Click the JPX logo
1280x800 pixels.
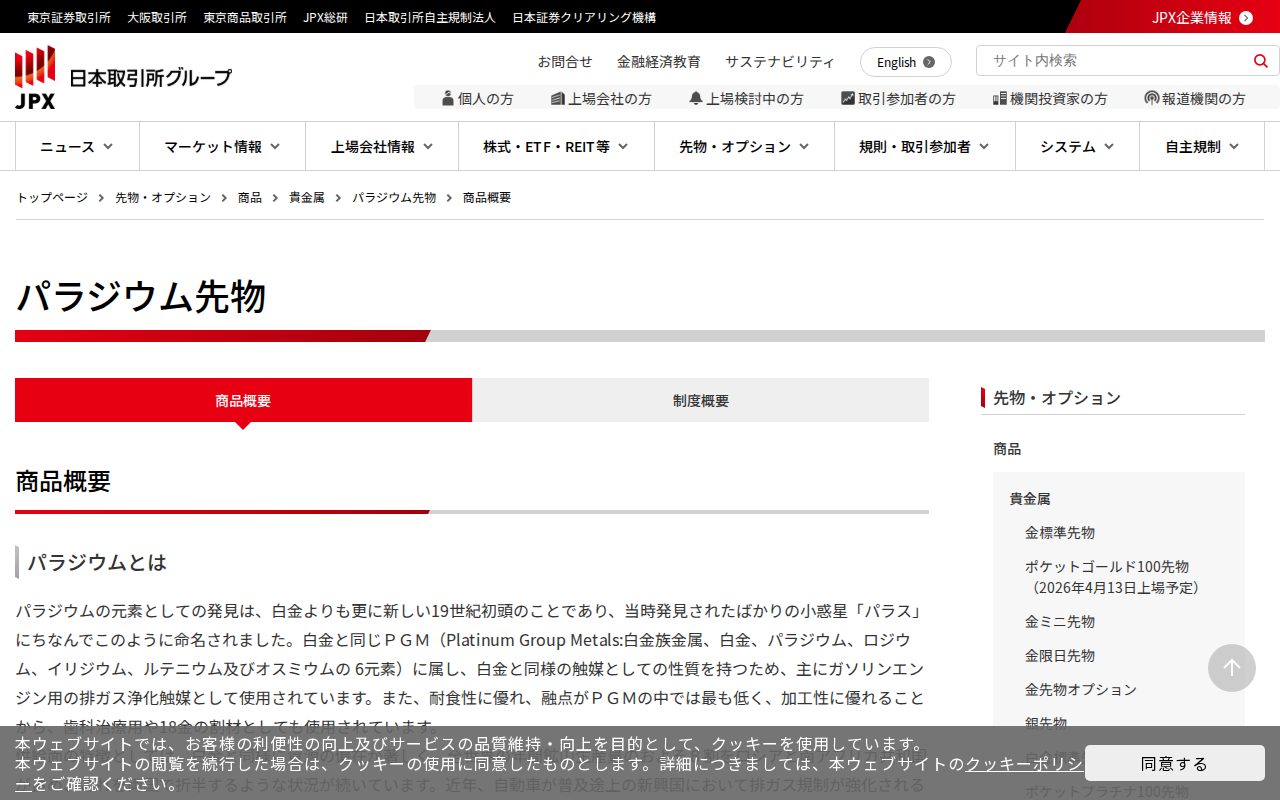click(123, 77)
